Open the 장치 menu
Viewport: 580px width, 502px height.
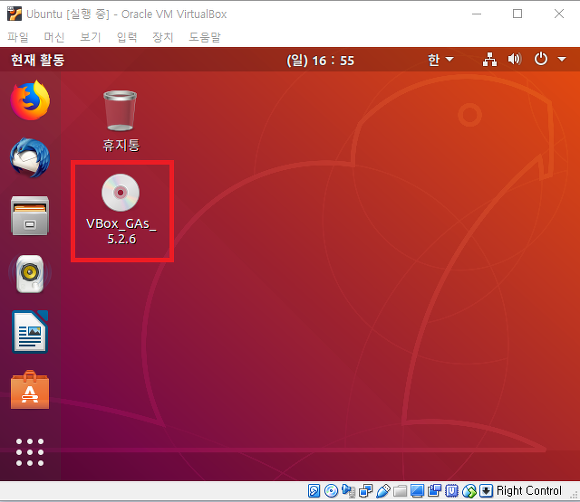163,37
